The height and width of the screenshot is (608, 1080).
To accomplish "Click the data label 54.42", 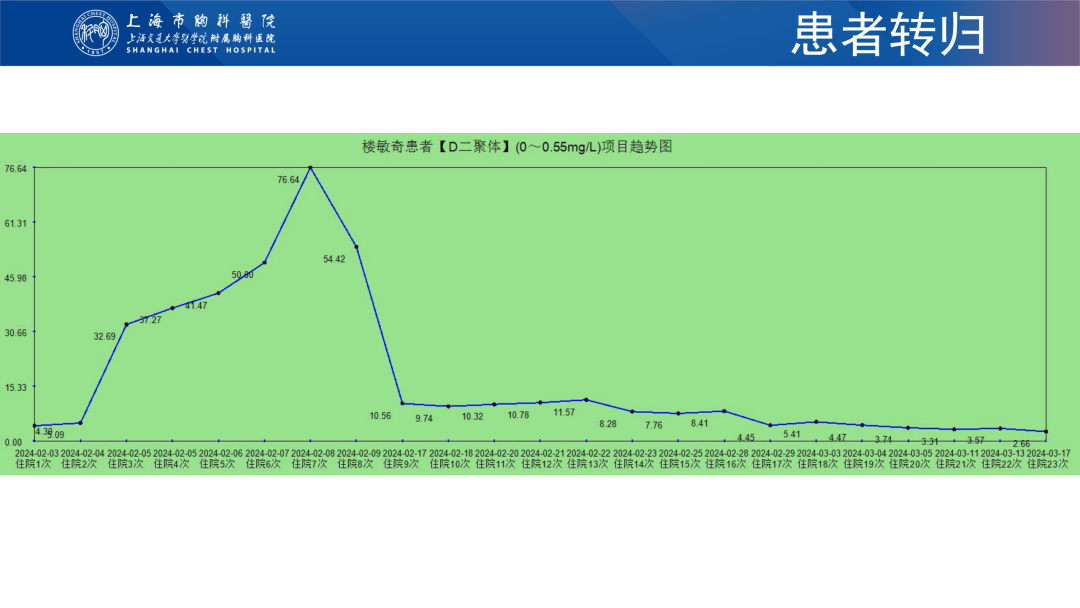I will click(334, 260).
